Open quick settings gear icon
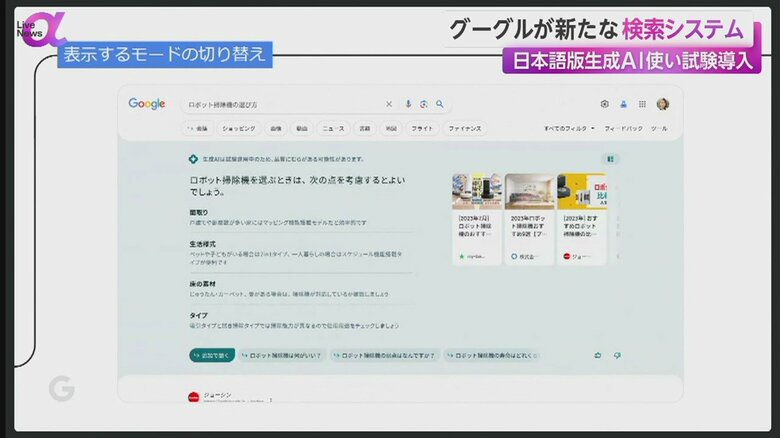Viewport: 780px width, 438px height. point(604,104)
